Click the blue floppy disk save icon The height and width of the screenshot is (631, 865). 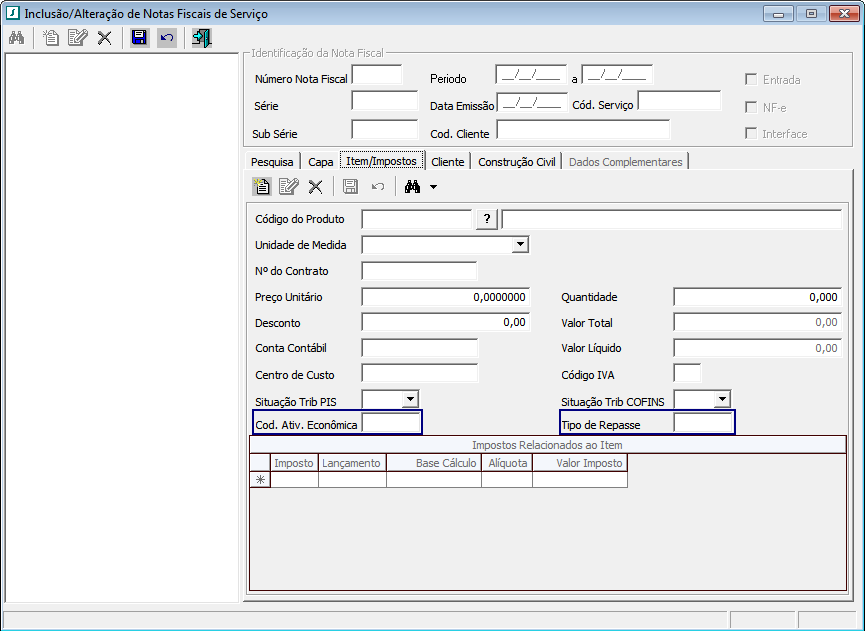[x=139, y=38]
